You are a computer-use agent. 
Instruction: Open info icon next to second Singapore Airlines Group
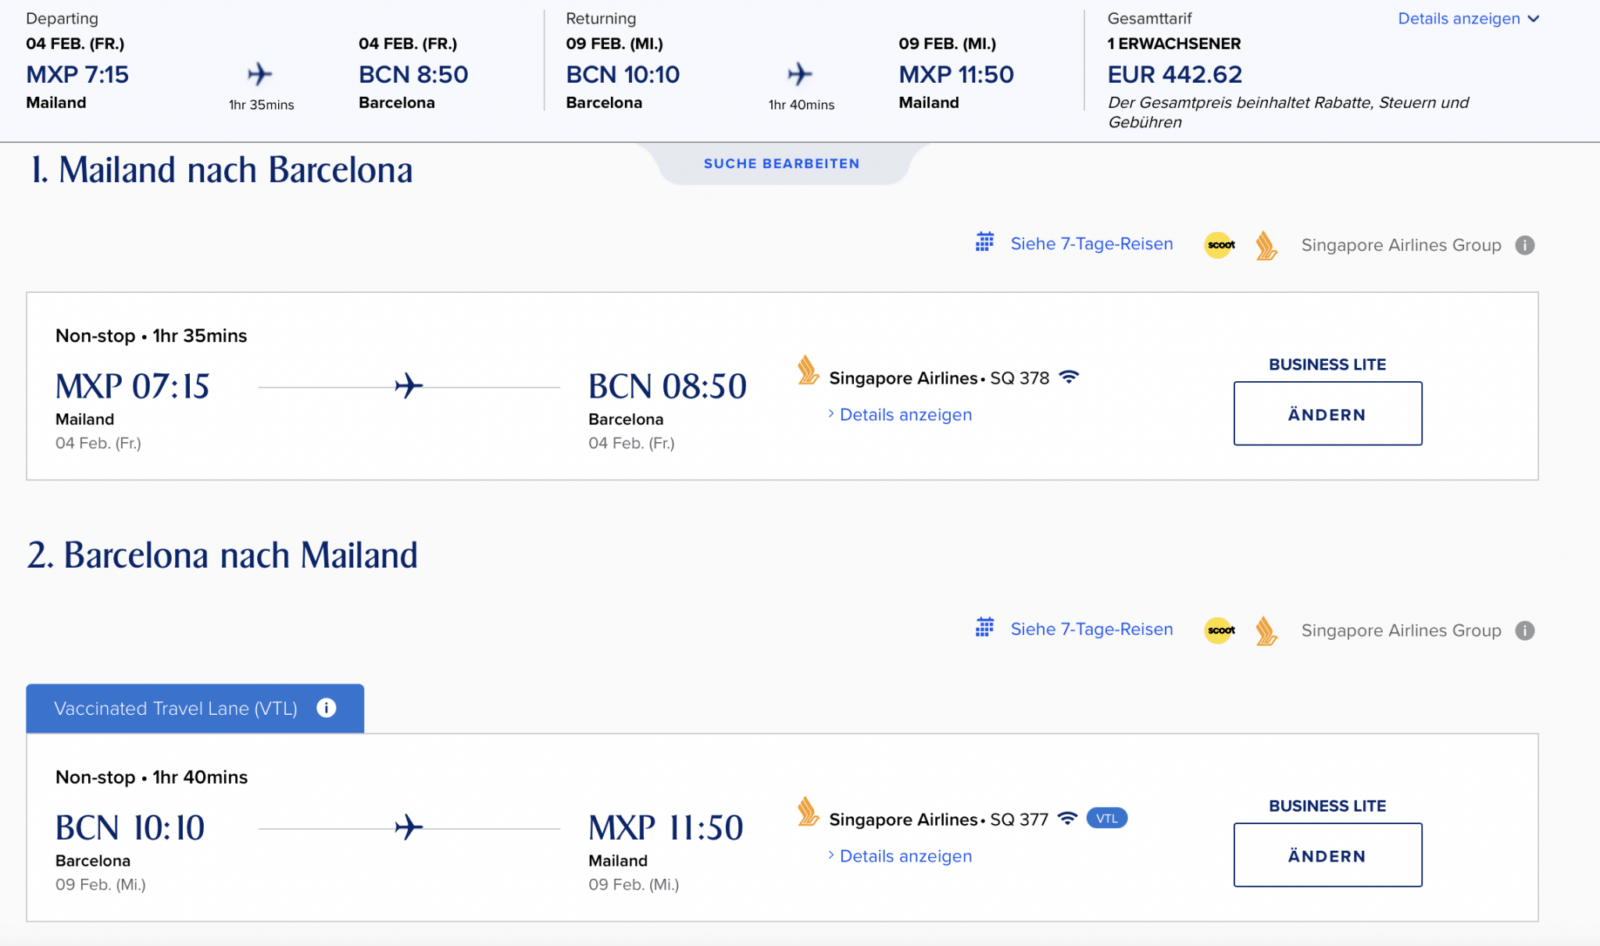(1525, 630)
